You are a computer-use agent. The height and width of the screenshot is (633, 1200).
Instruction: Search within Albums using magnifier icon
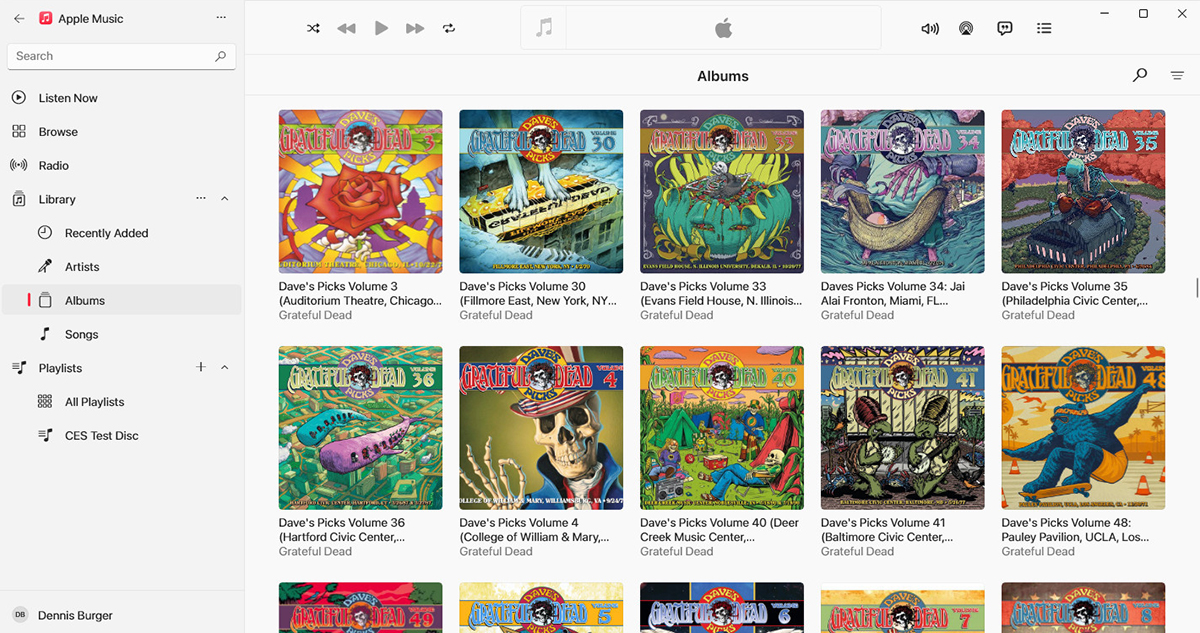pos(1140,75)
